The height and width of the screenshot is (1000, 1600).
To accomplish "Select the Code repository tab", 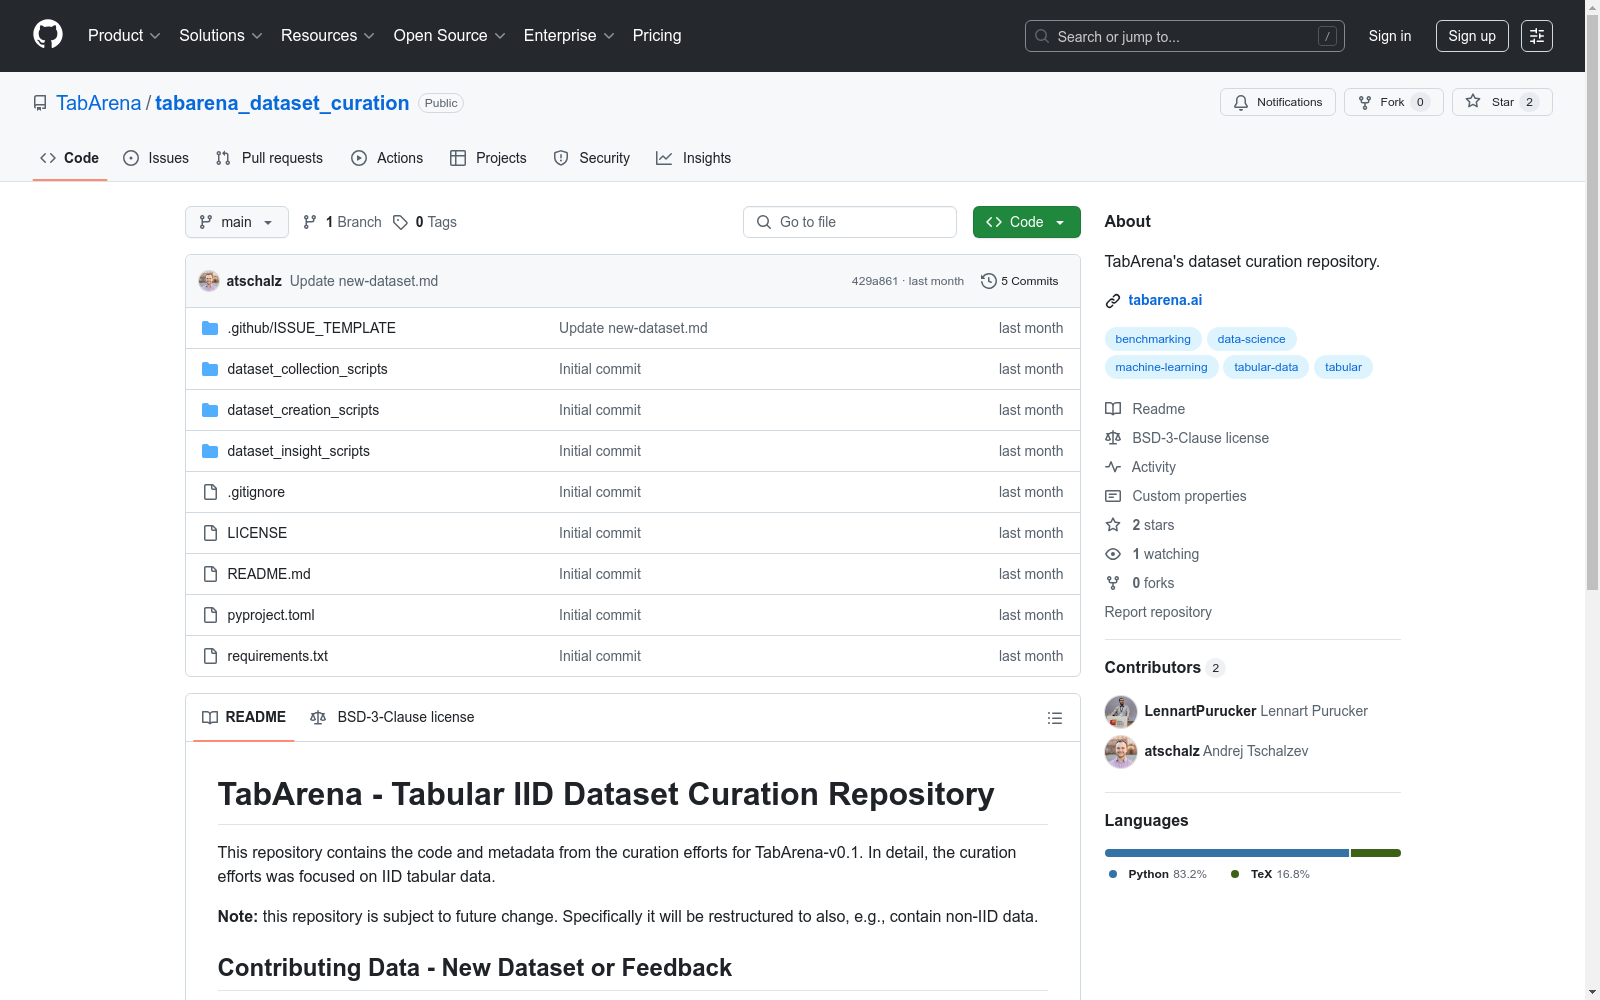I will pyautogui.click(x=70, y=158).
